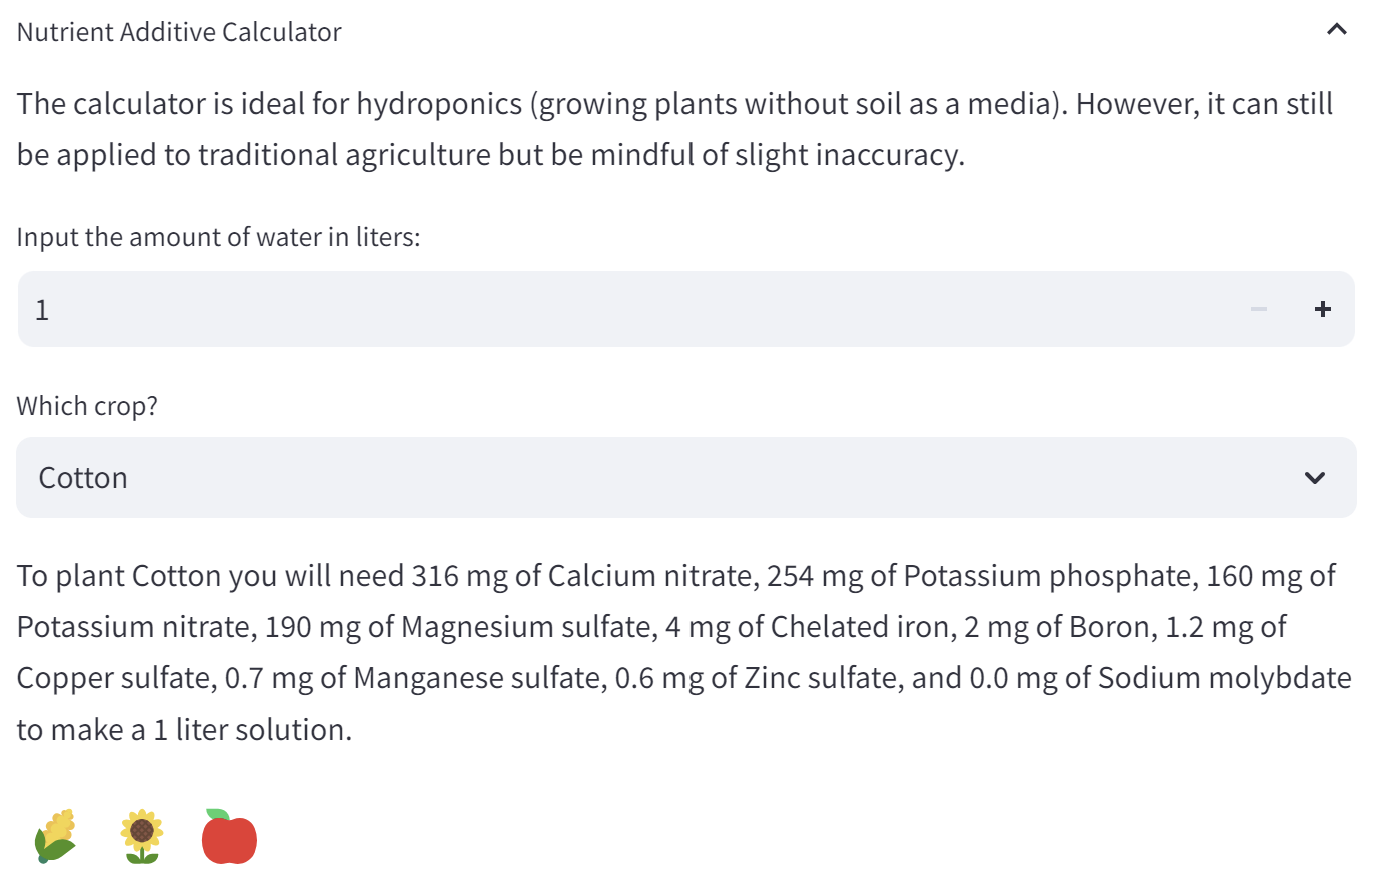Open the Which crop dropdown showing Cotton
The height and width of the screenshot is (894, 1376).
coord(686,477)
